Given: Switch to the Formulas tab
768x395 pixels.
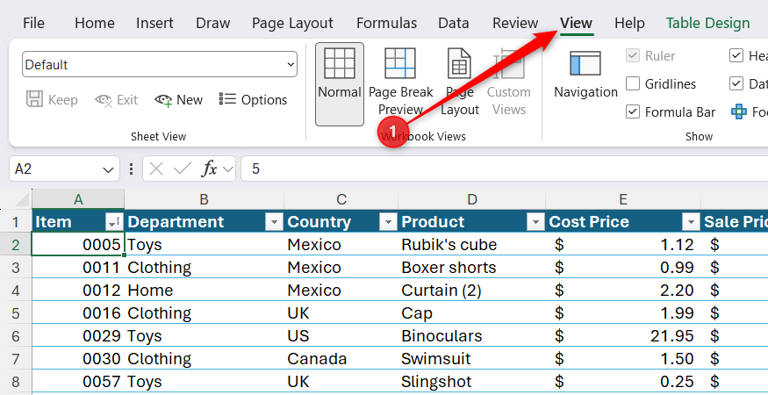Looking at the screenshot, I should 386,23.
